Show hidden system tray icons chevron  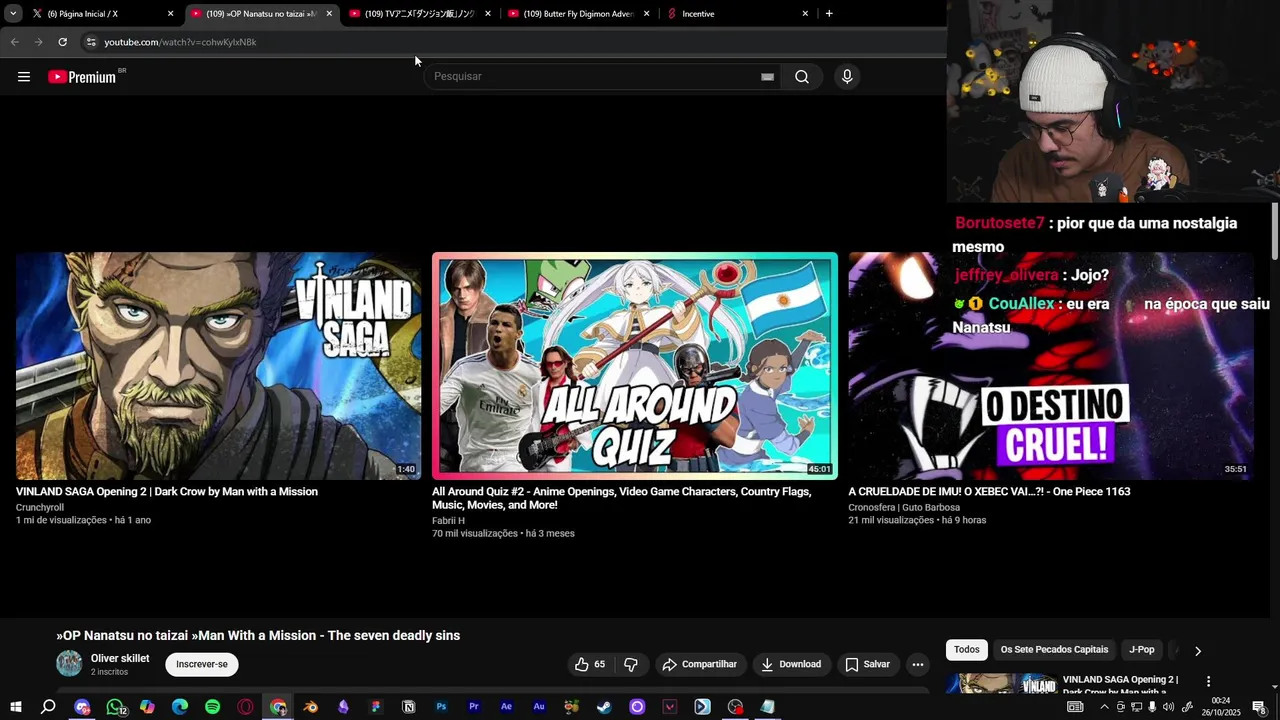pos(1104,707)
